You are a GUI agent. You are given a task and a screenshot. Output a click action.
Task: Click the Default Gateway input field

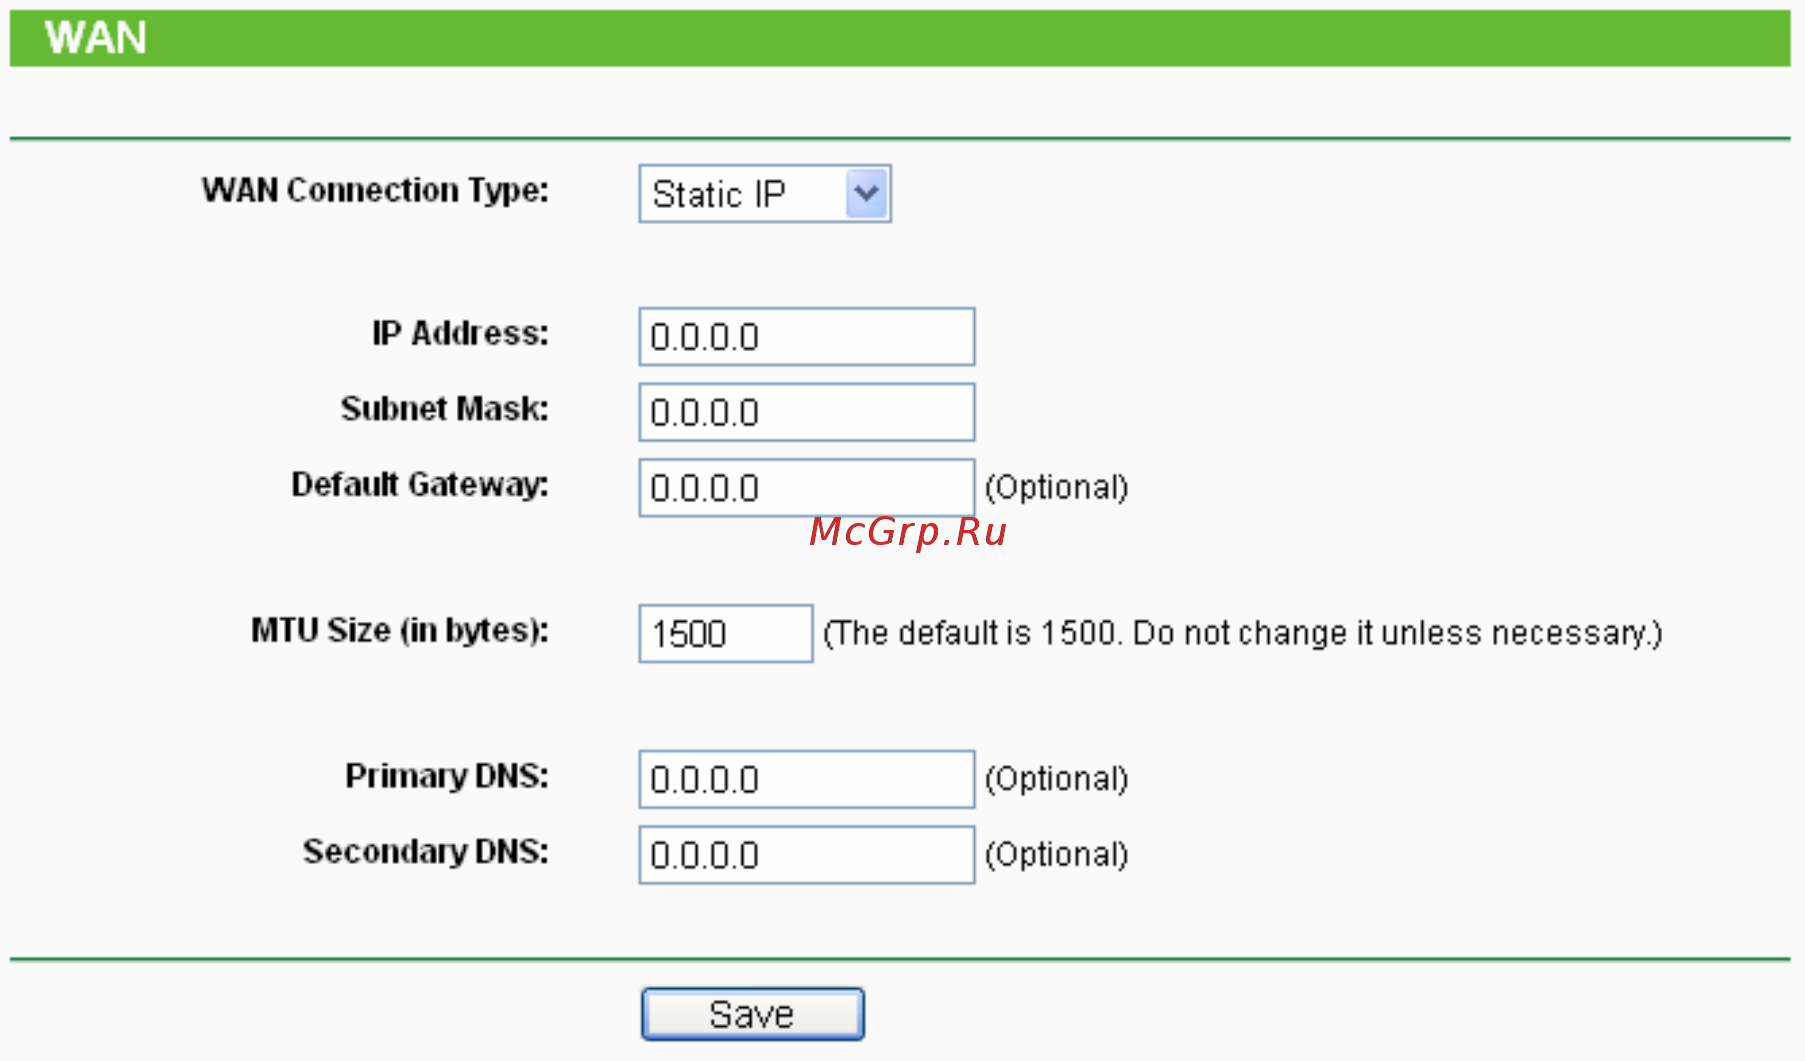pyautogui.click(x=807, y=488)
